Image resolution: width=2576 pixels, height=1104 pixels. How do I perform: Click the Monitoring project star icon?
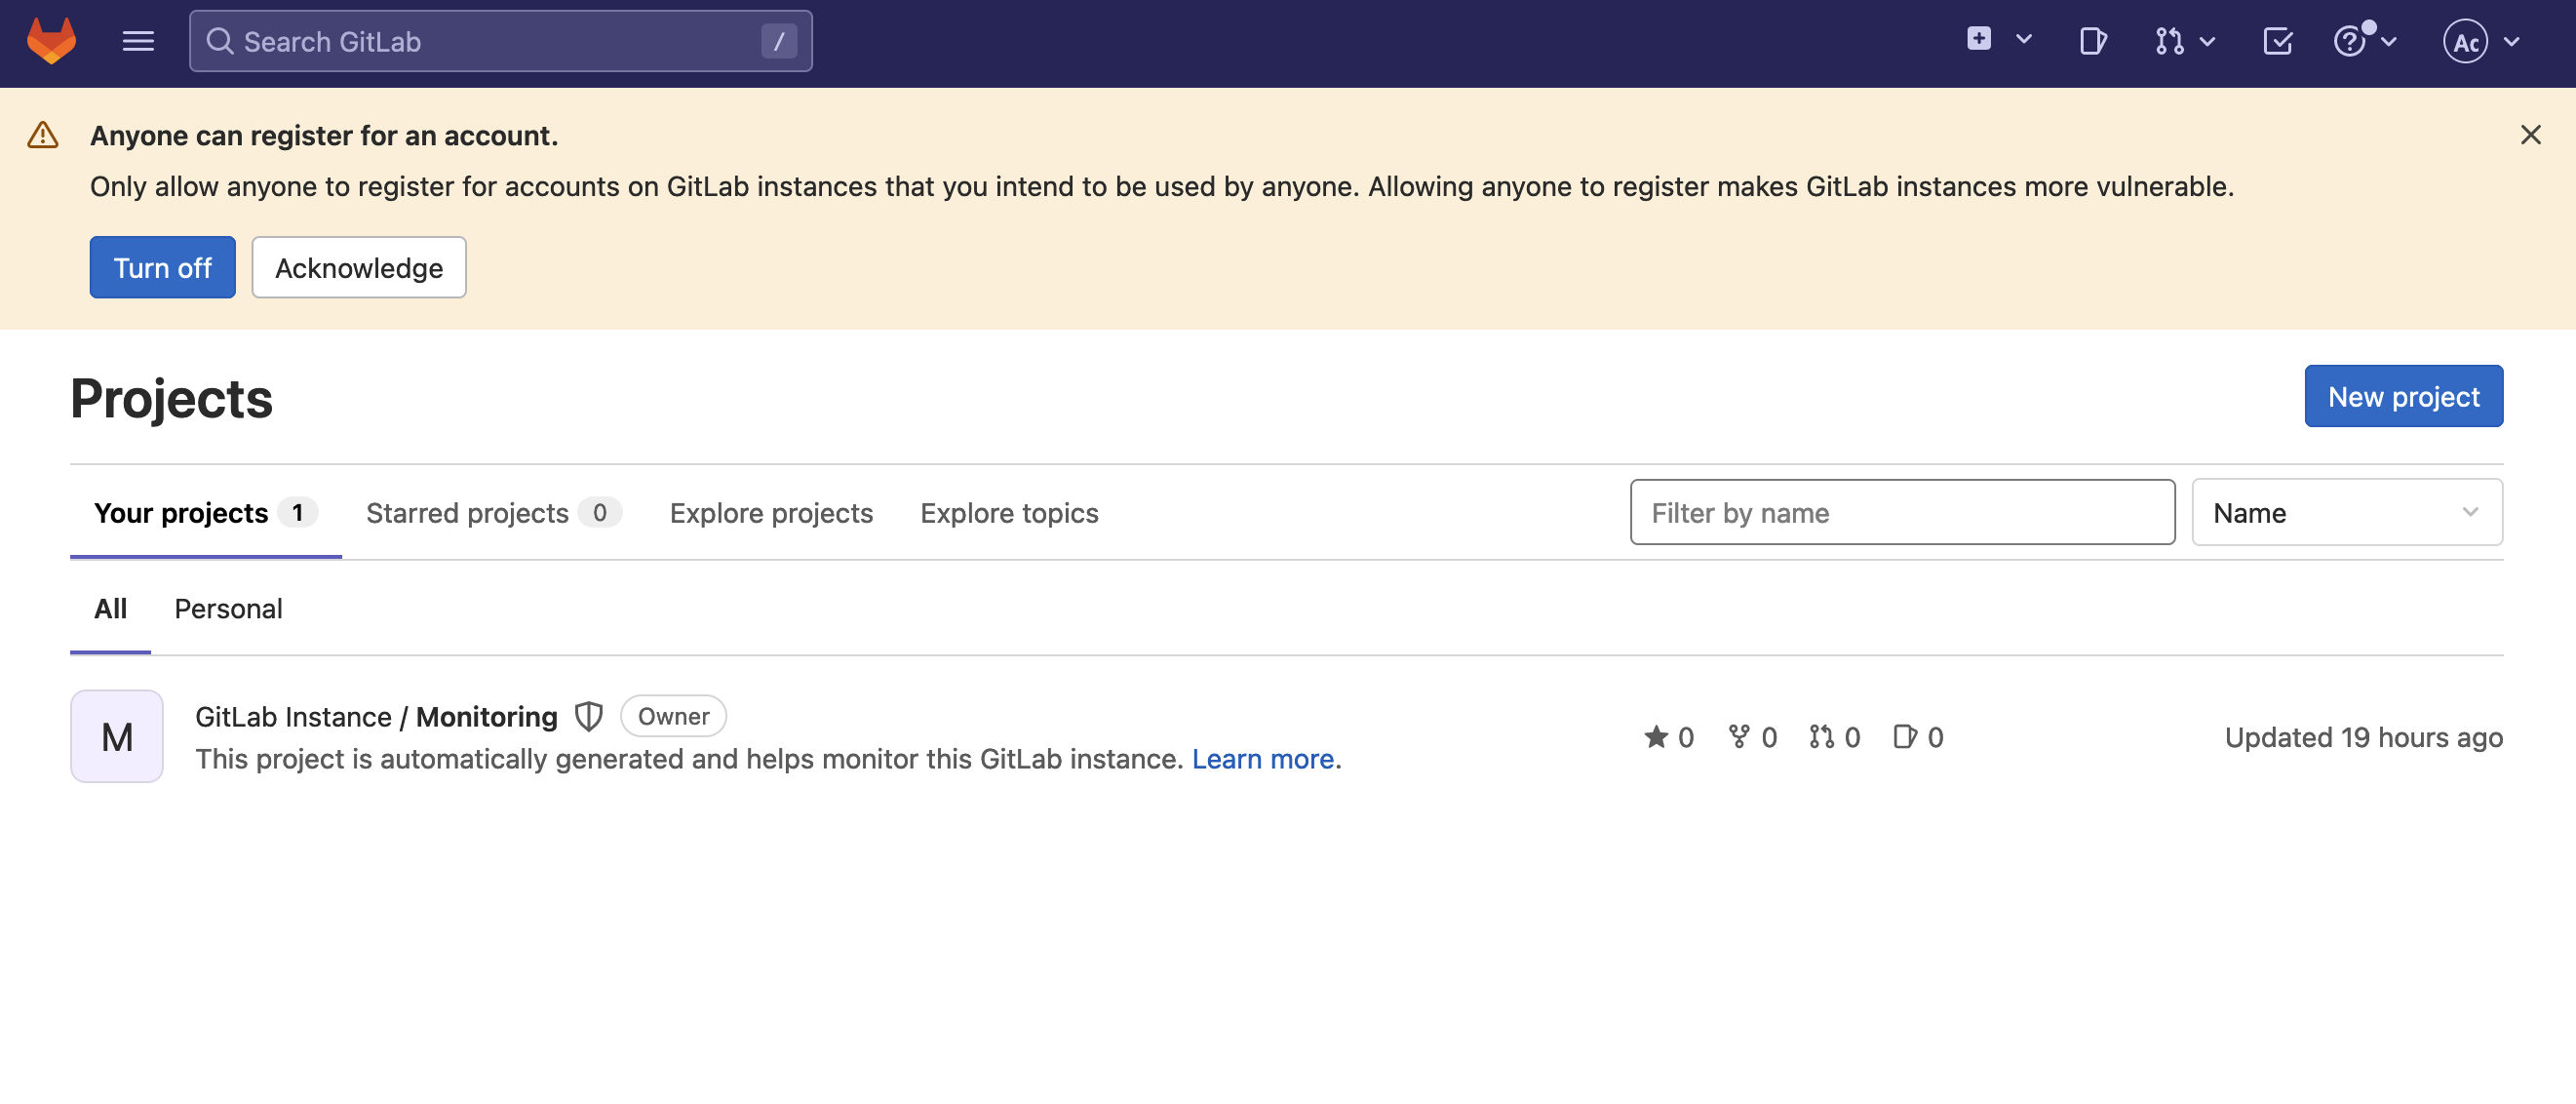click(1656, 737)
